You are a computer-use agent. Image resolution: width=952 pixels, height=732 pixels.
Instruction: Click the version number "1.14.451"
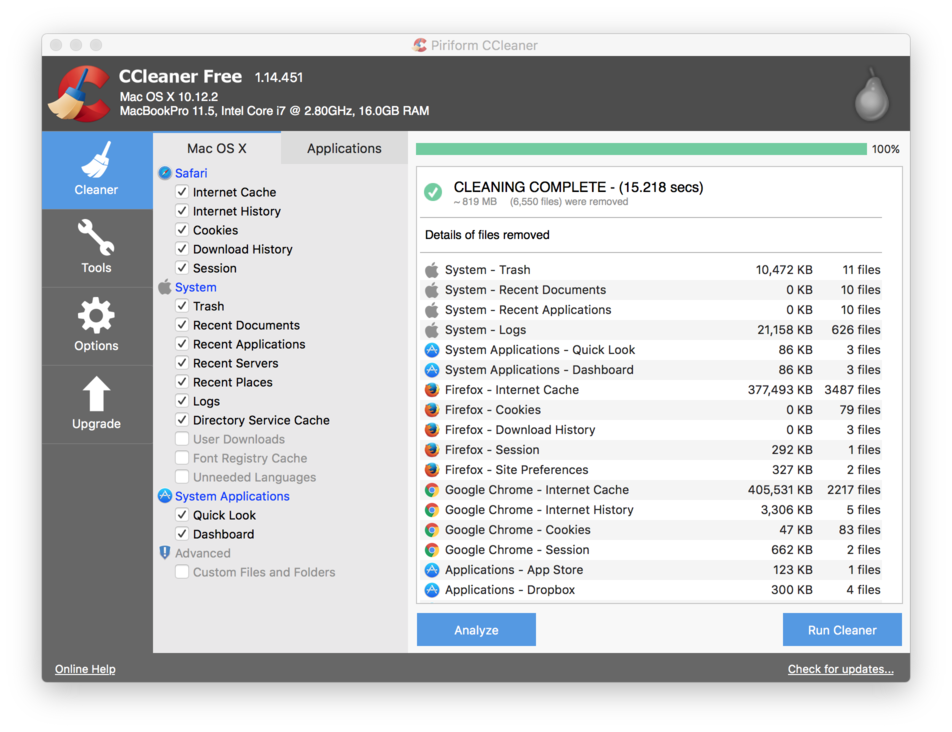point(279,78)
